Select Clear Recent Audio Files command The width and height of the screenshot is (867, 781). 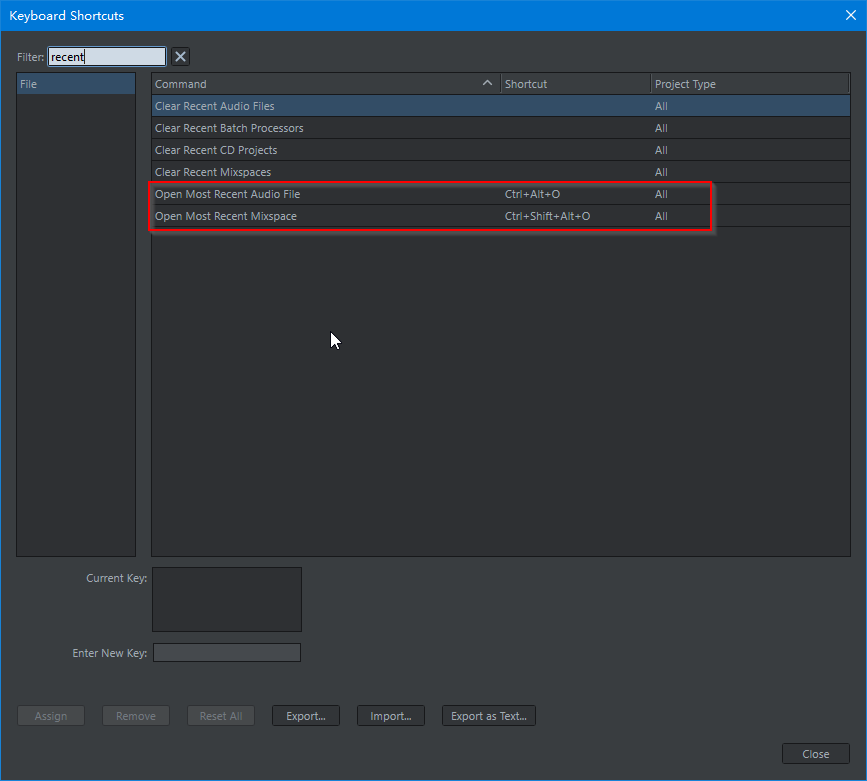click(x=500, y=106)
